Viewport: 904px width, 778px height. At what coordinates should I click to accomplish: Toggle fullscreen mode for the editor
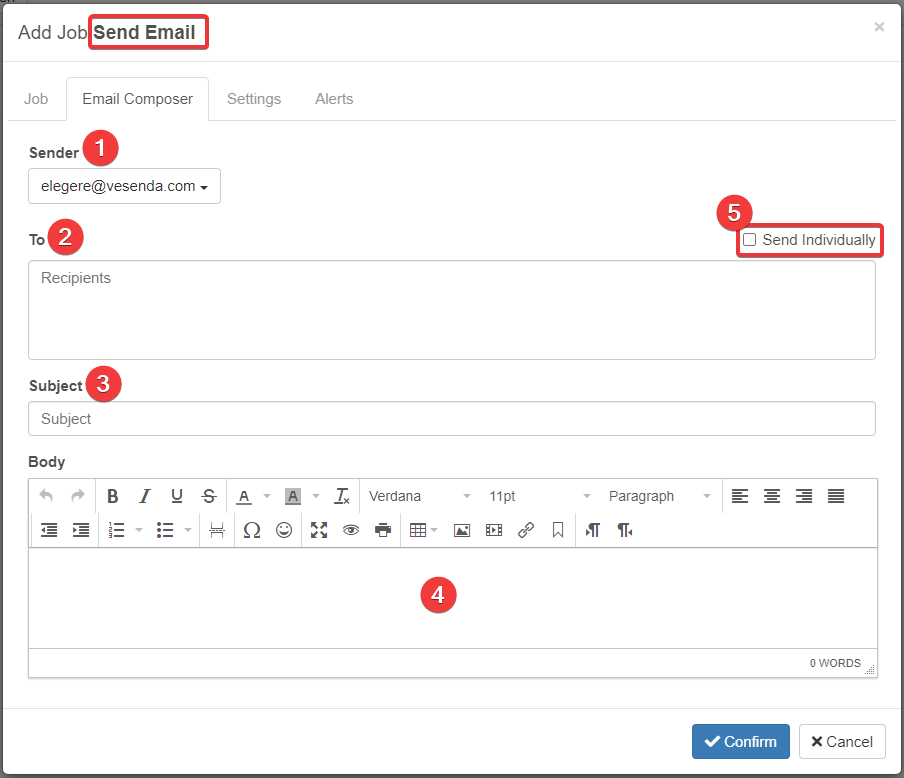(x=319, y=530)
